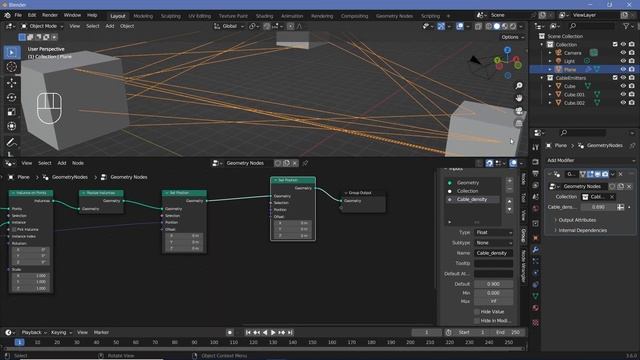The height and width of the screenshot is (360, 640).
Task: Hide the Camera object with eye icon
Action: pos(623,53)
